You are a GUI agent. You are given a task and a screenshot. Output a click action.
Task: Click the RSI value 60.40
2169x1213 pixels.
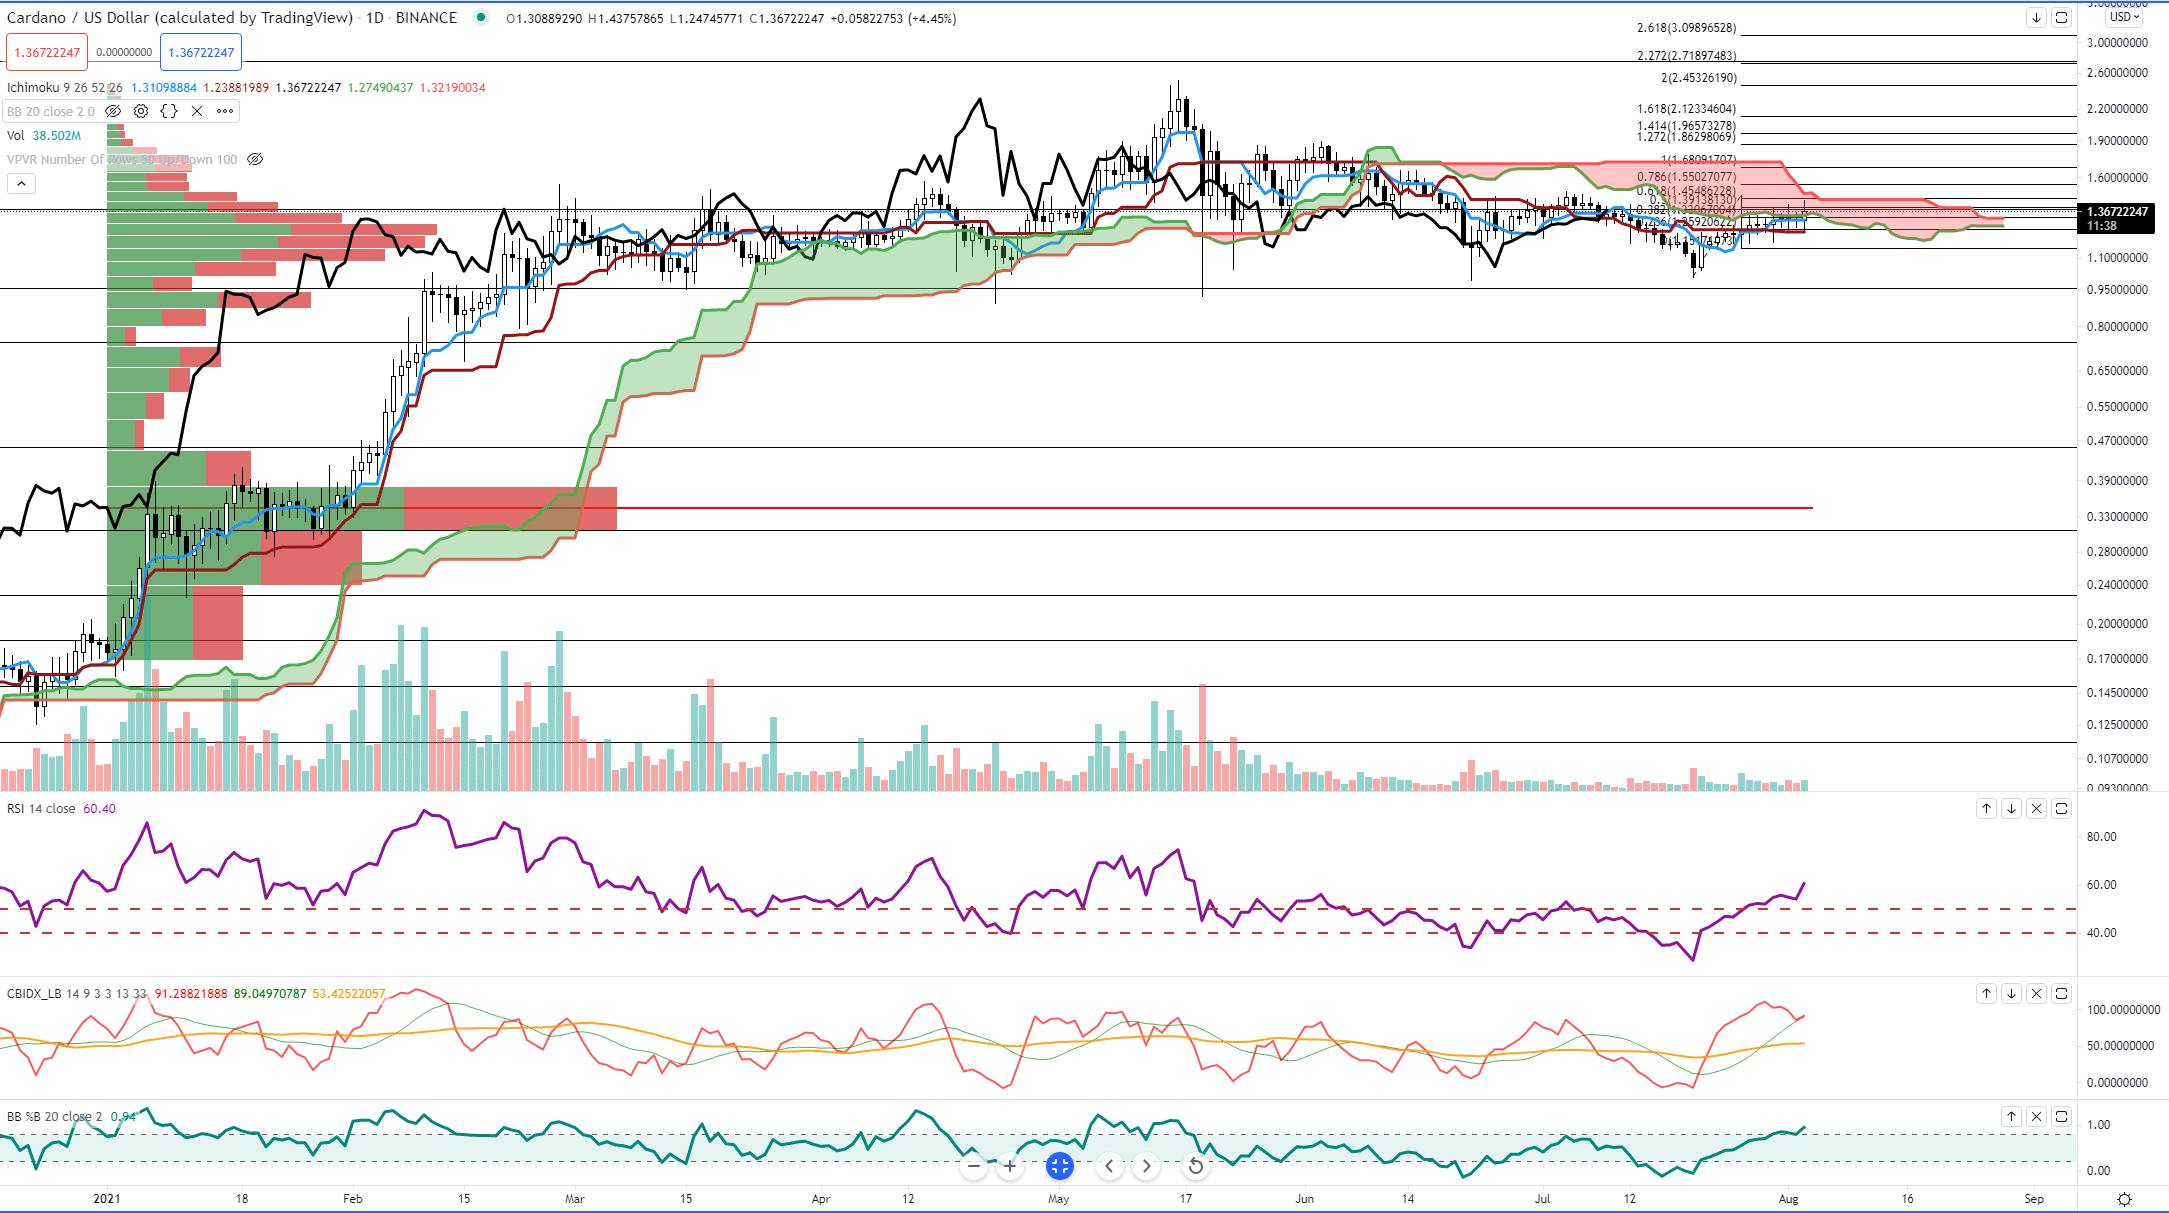pos(99,808)
